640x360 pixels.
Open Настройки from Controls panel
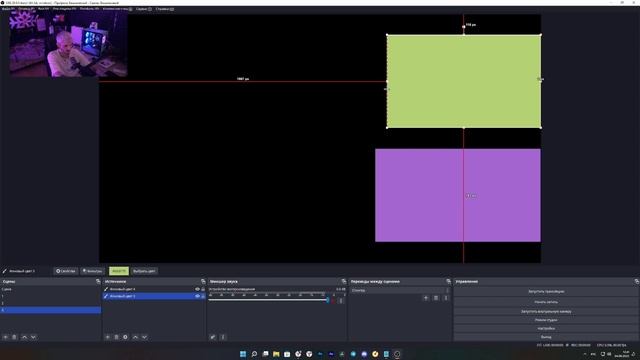point(546,329)
